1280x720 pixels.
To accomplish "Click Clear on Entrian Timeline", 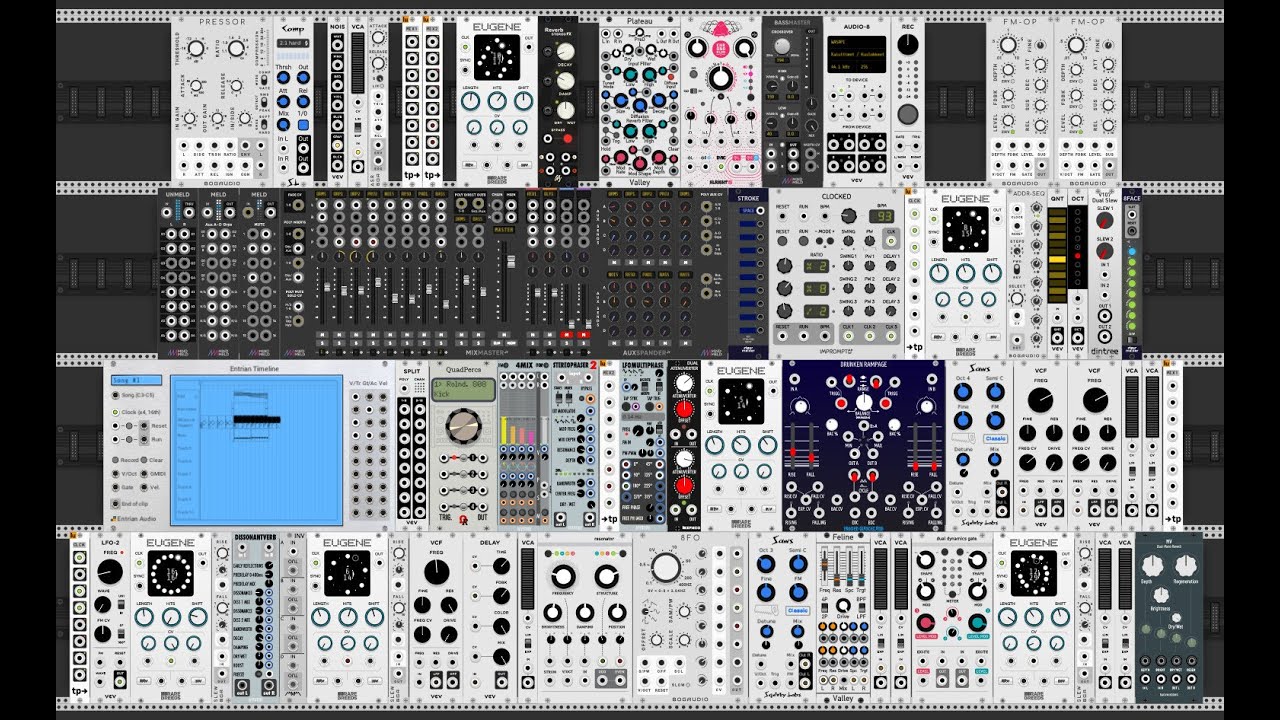I will coord(146,460).
